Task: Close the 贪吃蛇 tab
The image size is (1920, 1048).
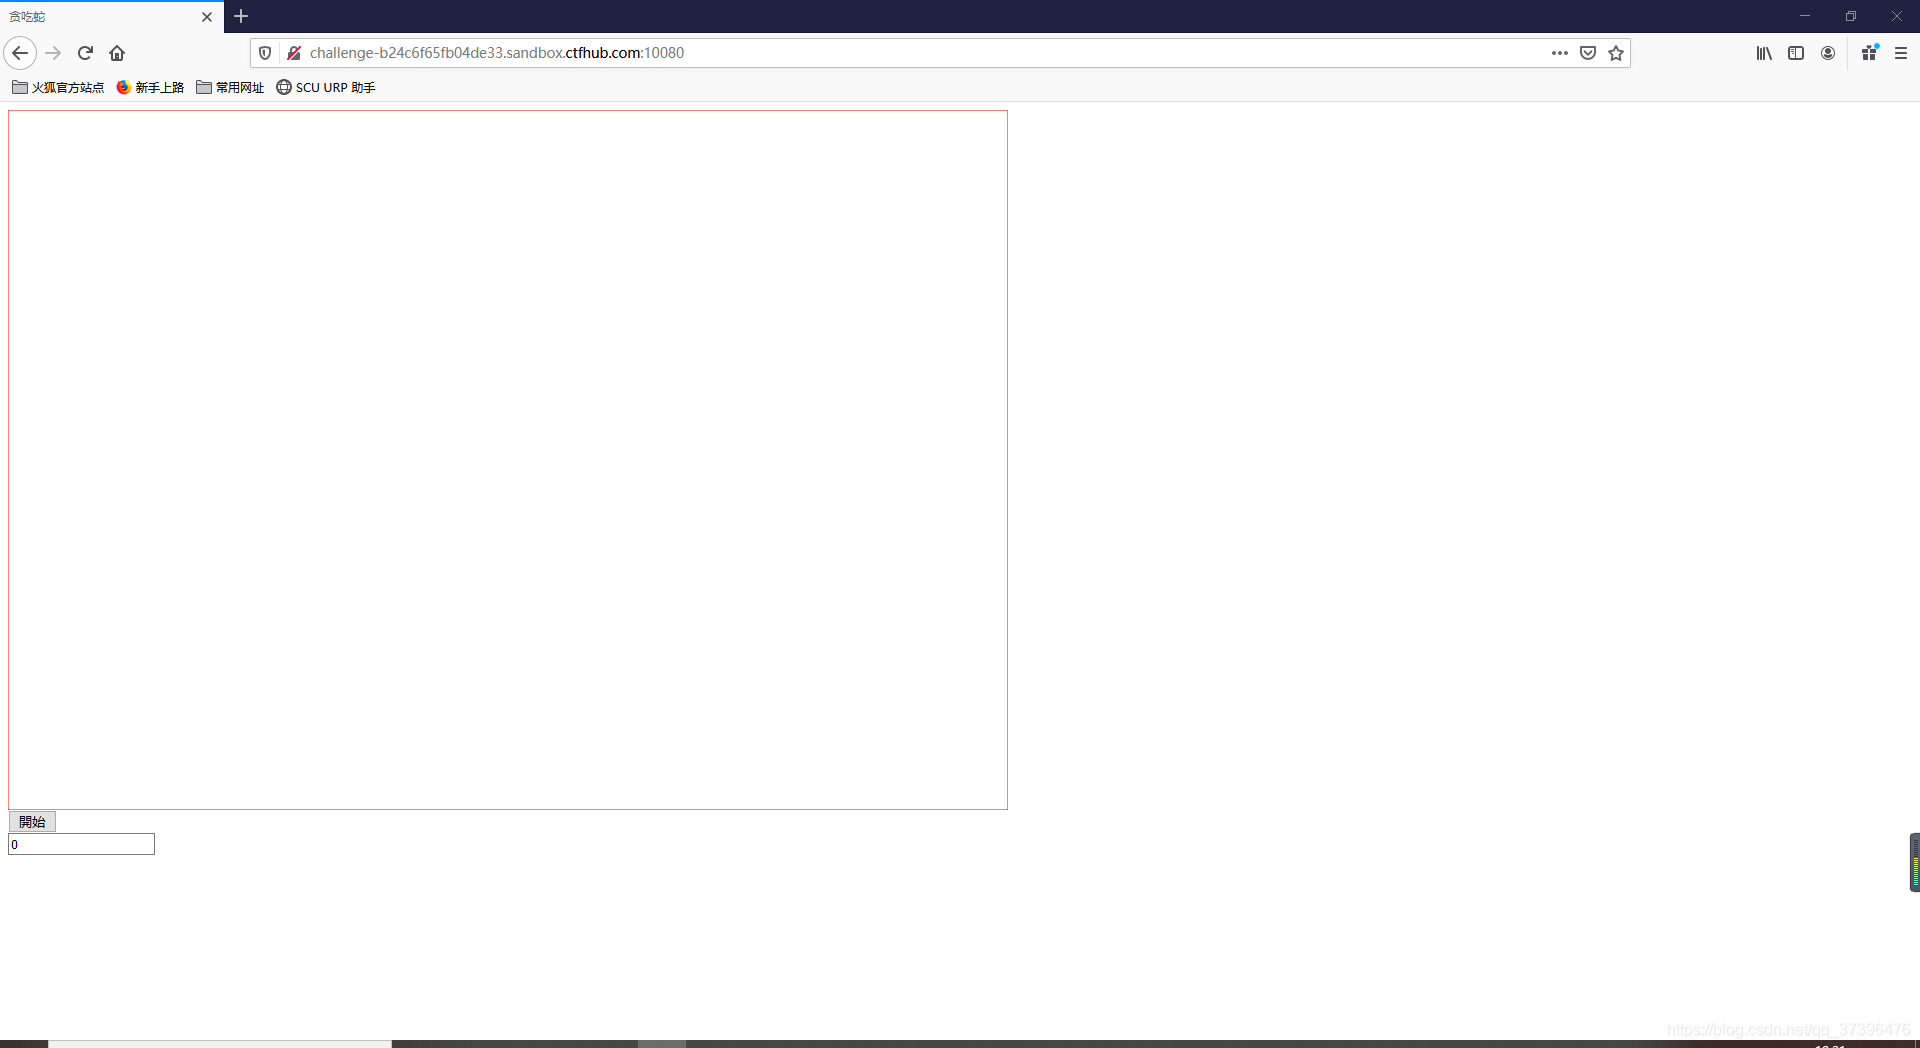Action: tap(207, 17)
